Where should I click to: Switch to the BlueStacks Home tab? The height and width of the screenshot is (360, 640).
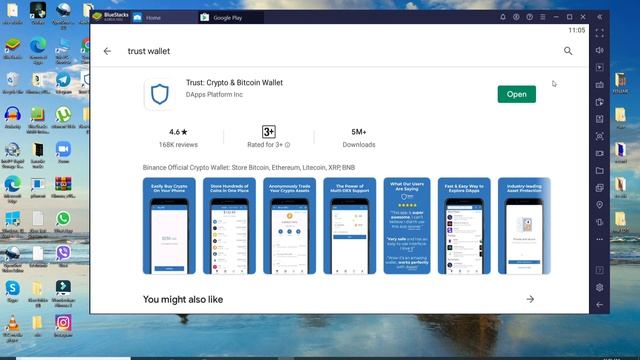pos(164,18)
